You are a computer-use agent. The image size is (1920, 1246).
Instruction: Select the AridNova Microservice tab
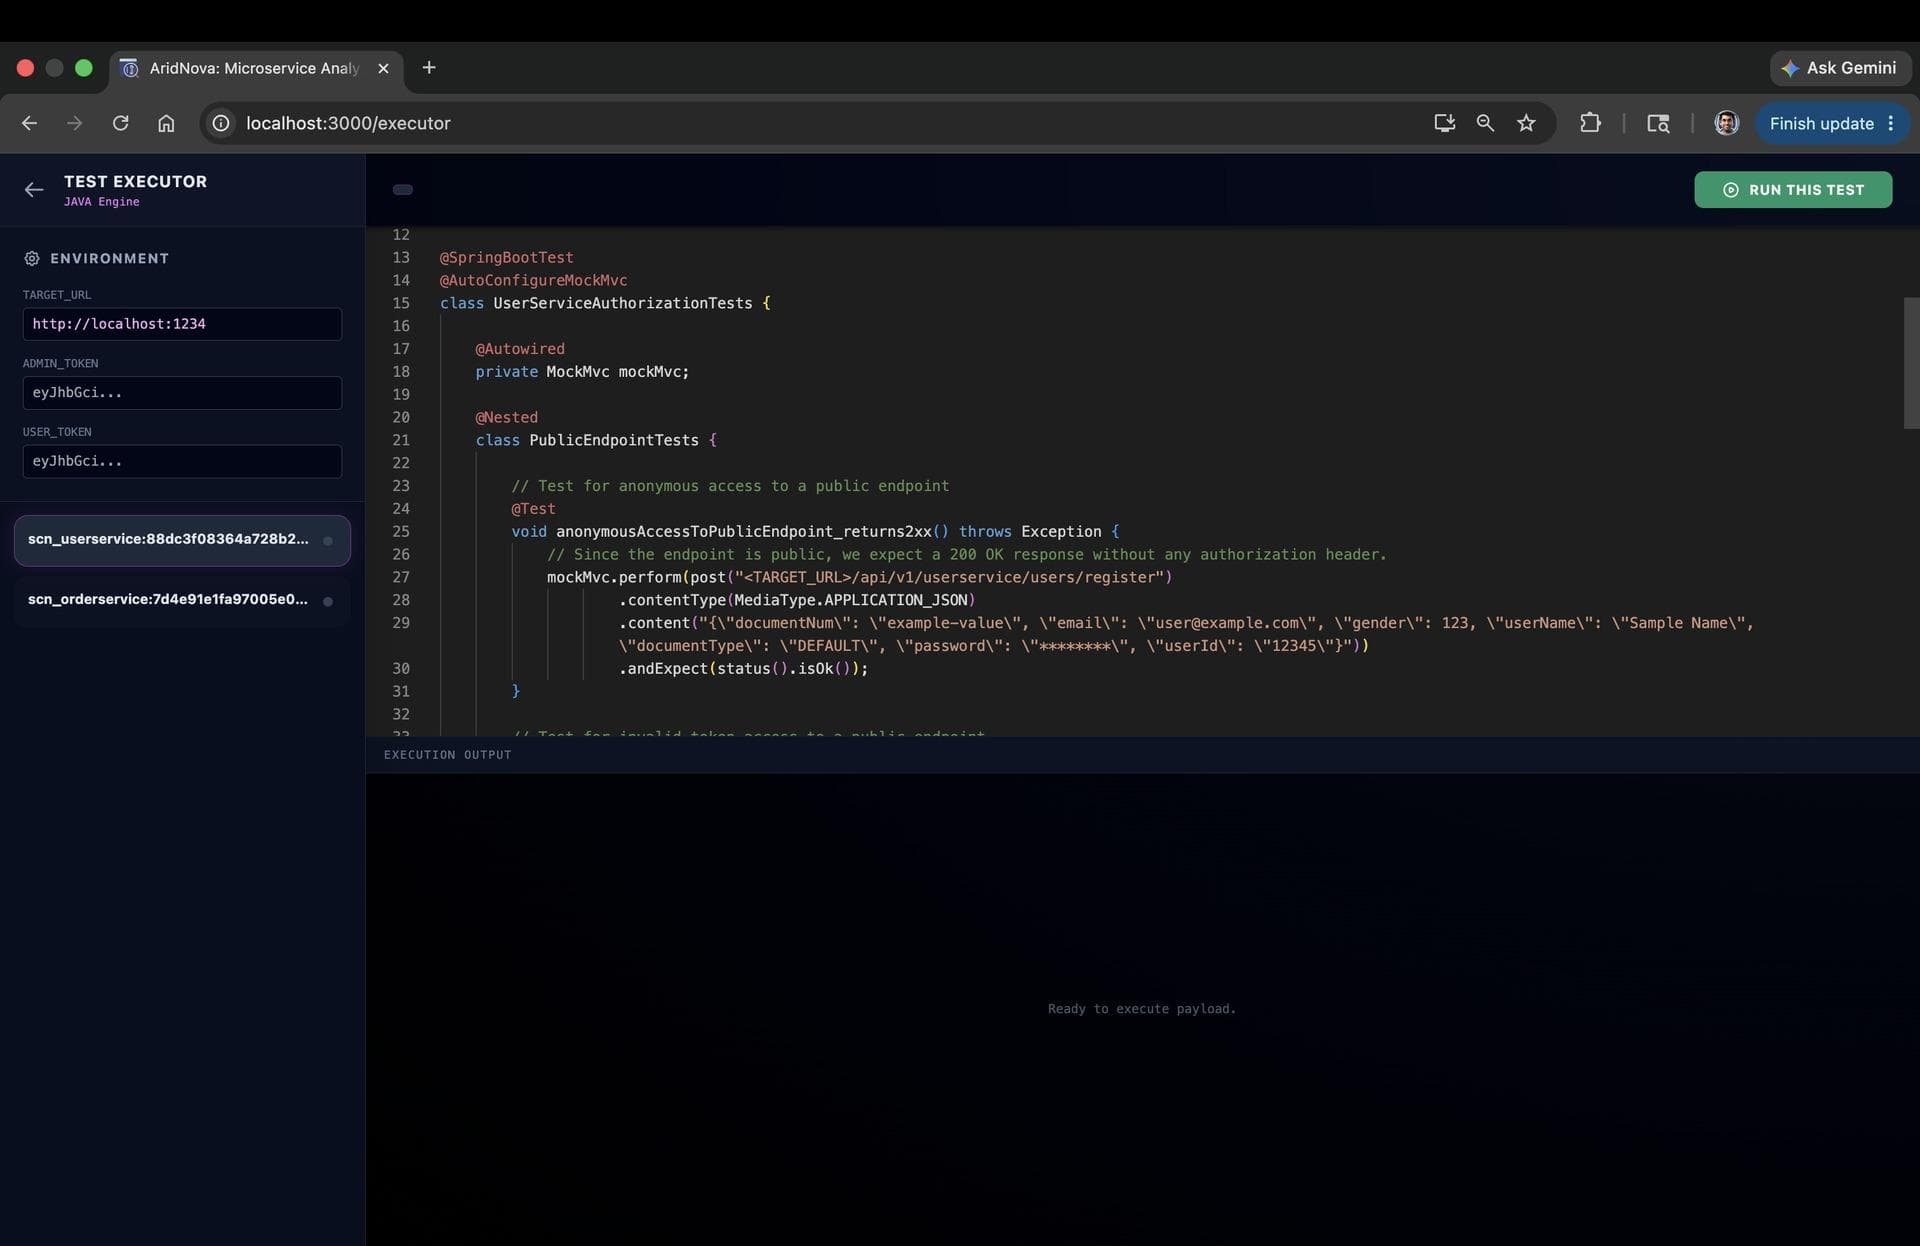(x=253, y=68)
